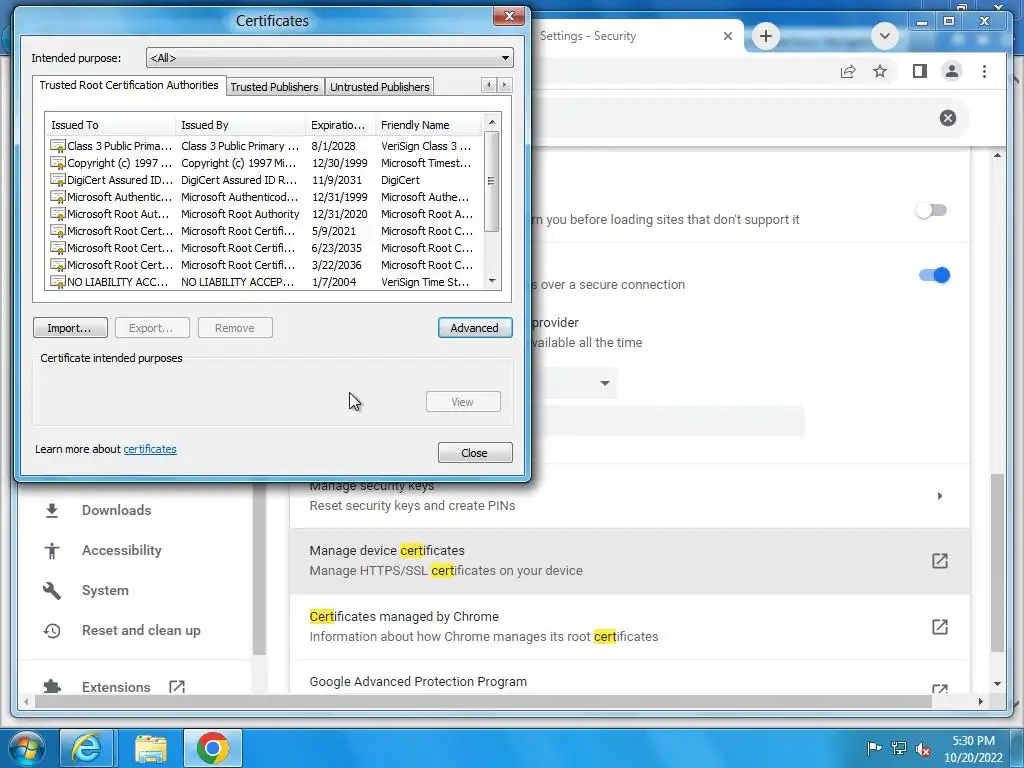1024x768 pixels.
Task: Open Chrome profile avatar icon
Action: [x=952, y=71]
